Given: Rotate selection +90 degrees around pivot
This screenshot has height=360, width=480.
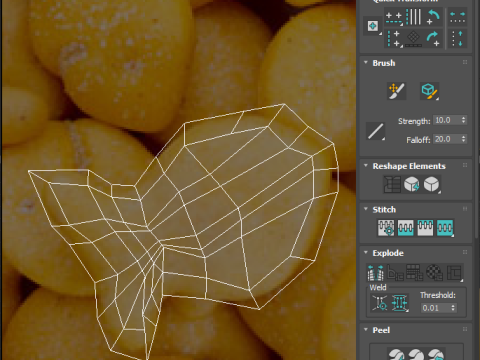Looking at the screenshot, I should 433,38.
